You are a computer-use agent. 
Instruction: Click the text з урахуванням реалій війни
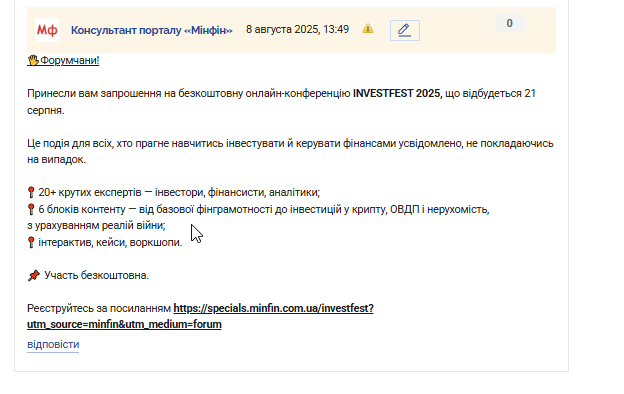coord(96,226)
